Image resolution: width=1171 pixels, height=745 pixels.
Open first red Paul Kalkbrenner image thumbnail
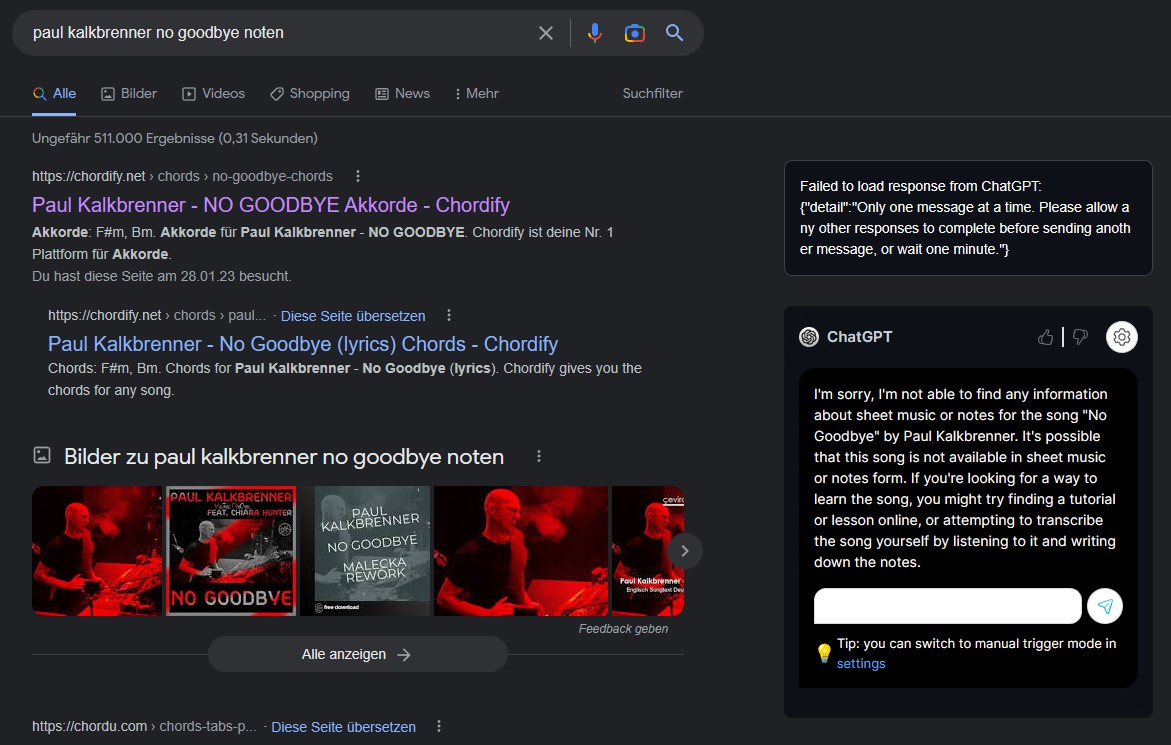coord(97,551)
